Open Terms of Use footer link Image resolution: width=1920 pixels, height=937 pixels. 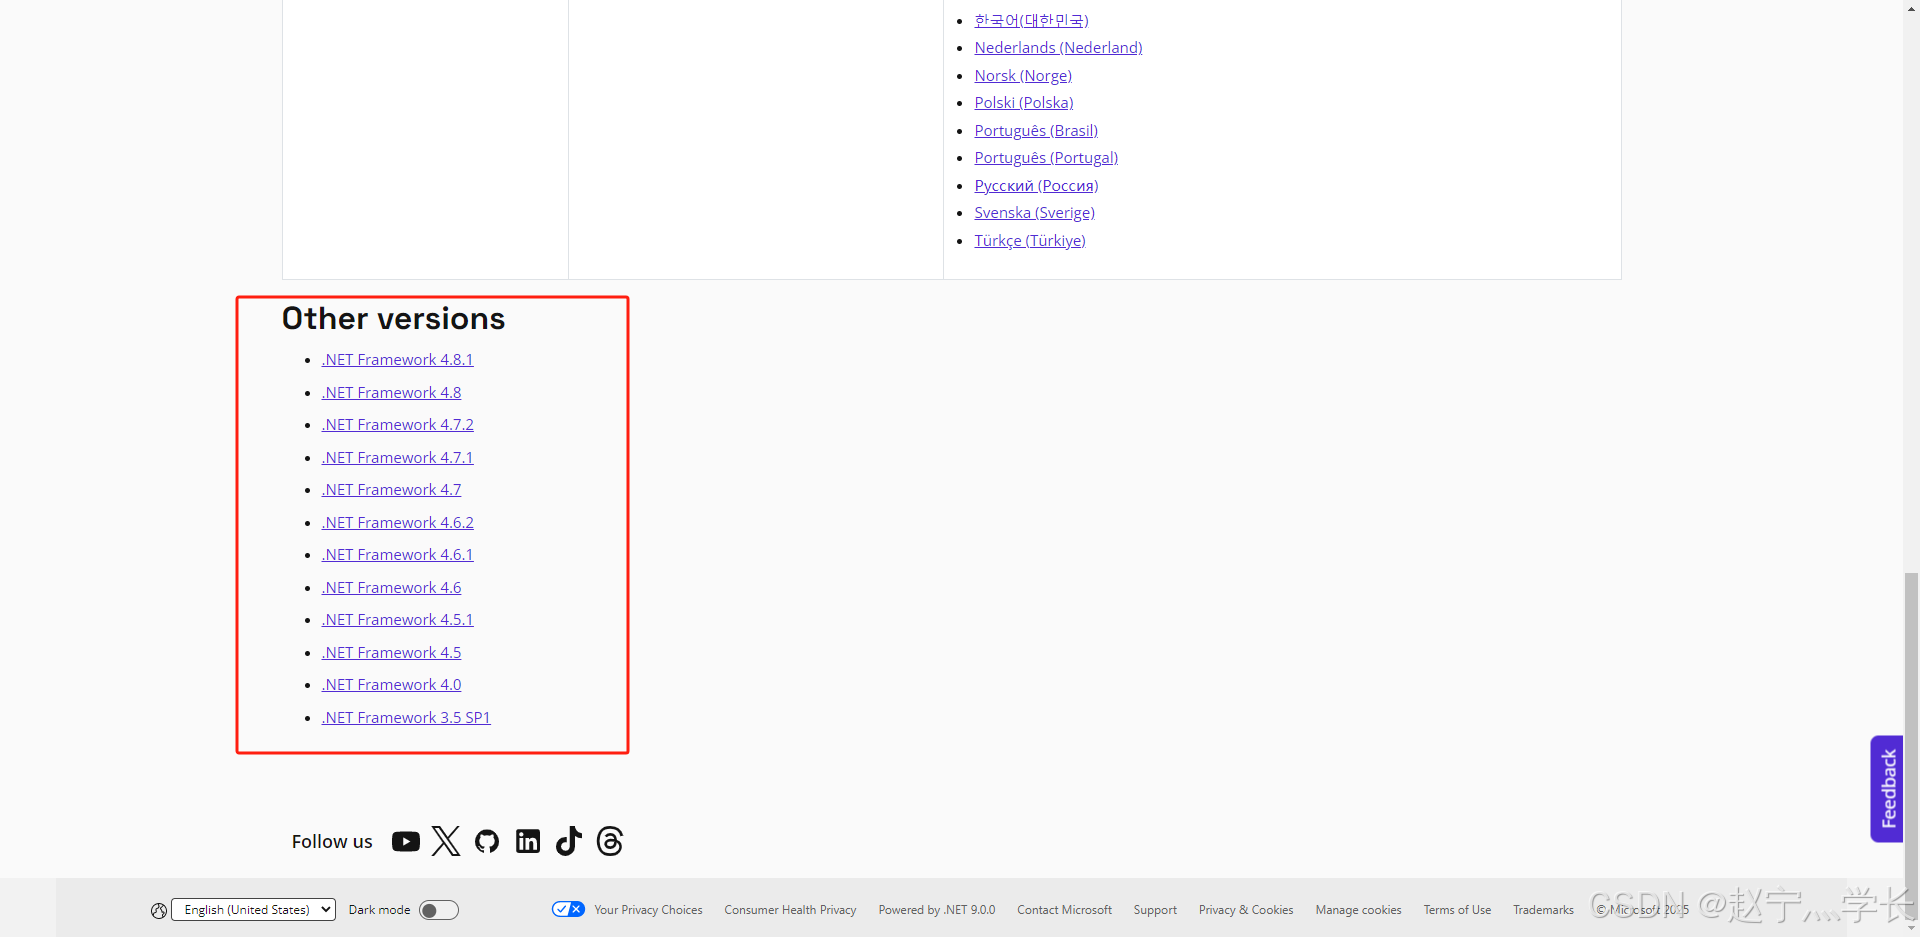point(1457,910)
